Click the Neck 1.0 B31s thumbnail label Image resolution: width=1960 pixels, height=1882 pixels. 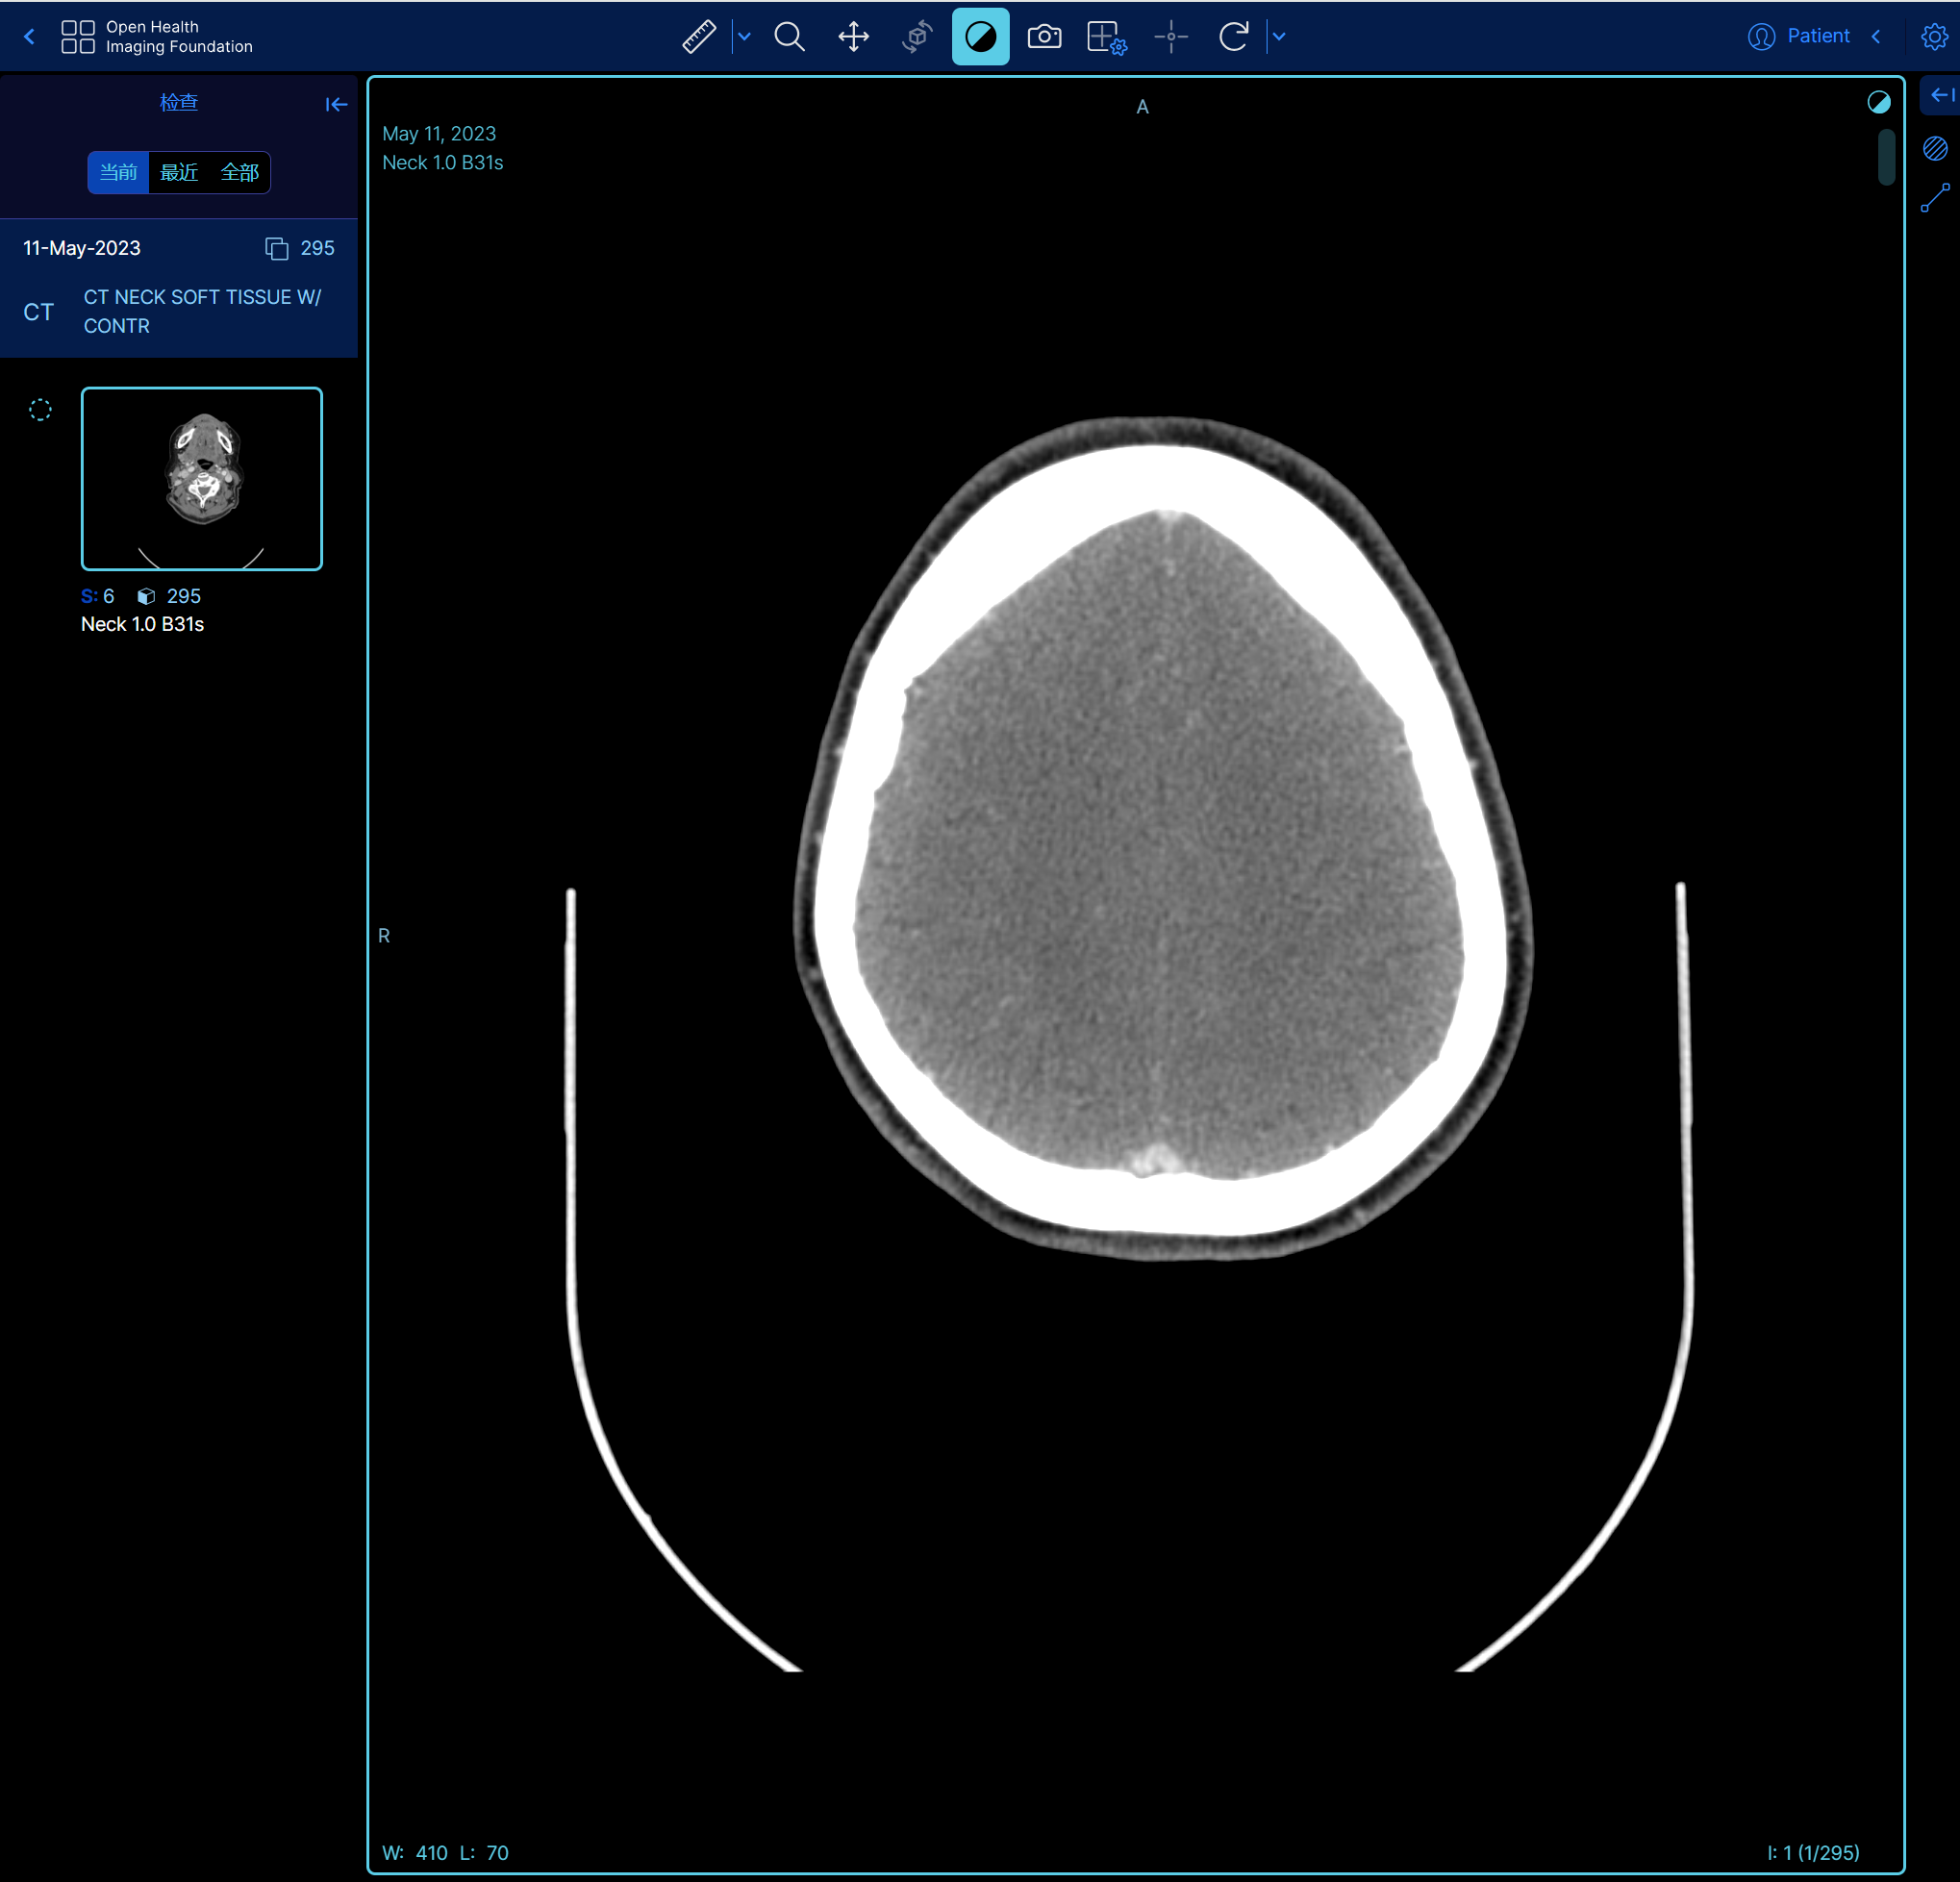pos(142,624)
